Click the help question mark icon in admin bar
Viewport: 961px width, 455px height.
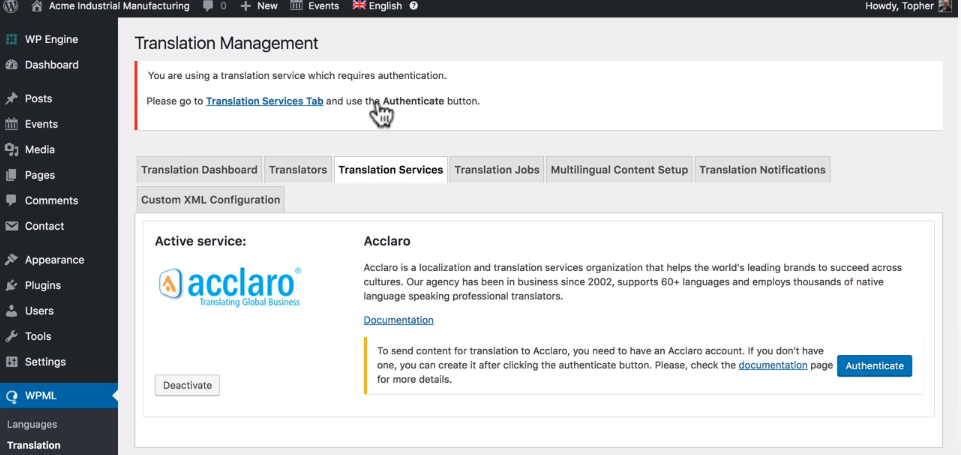tap(414, 6)
